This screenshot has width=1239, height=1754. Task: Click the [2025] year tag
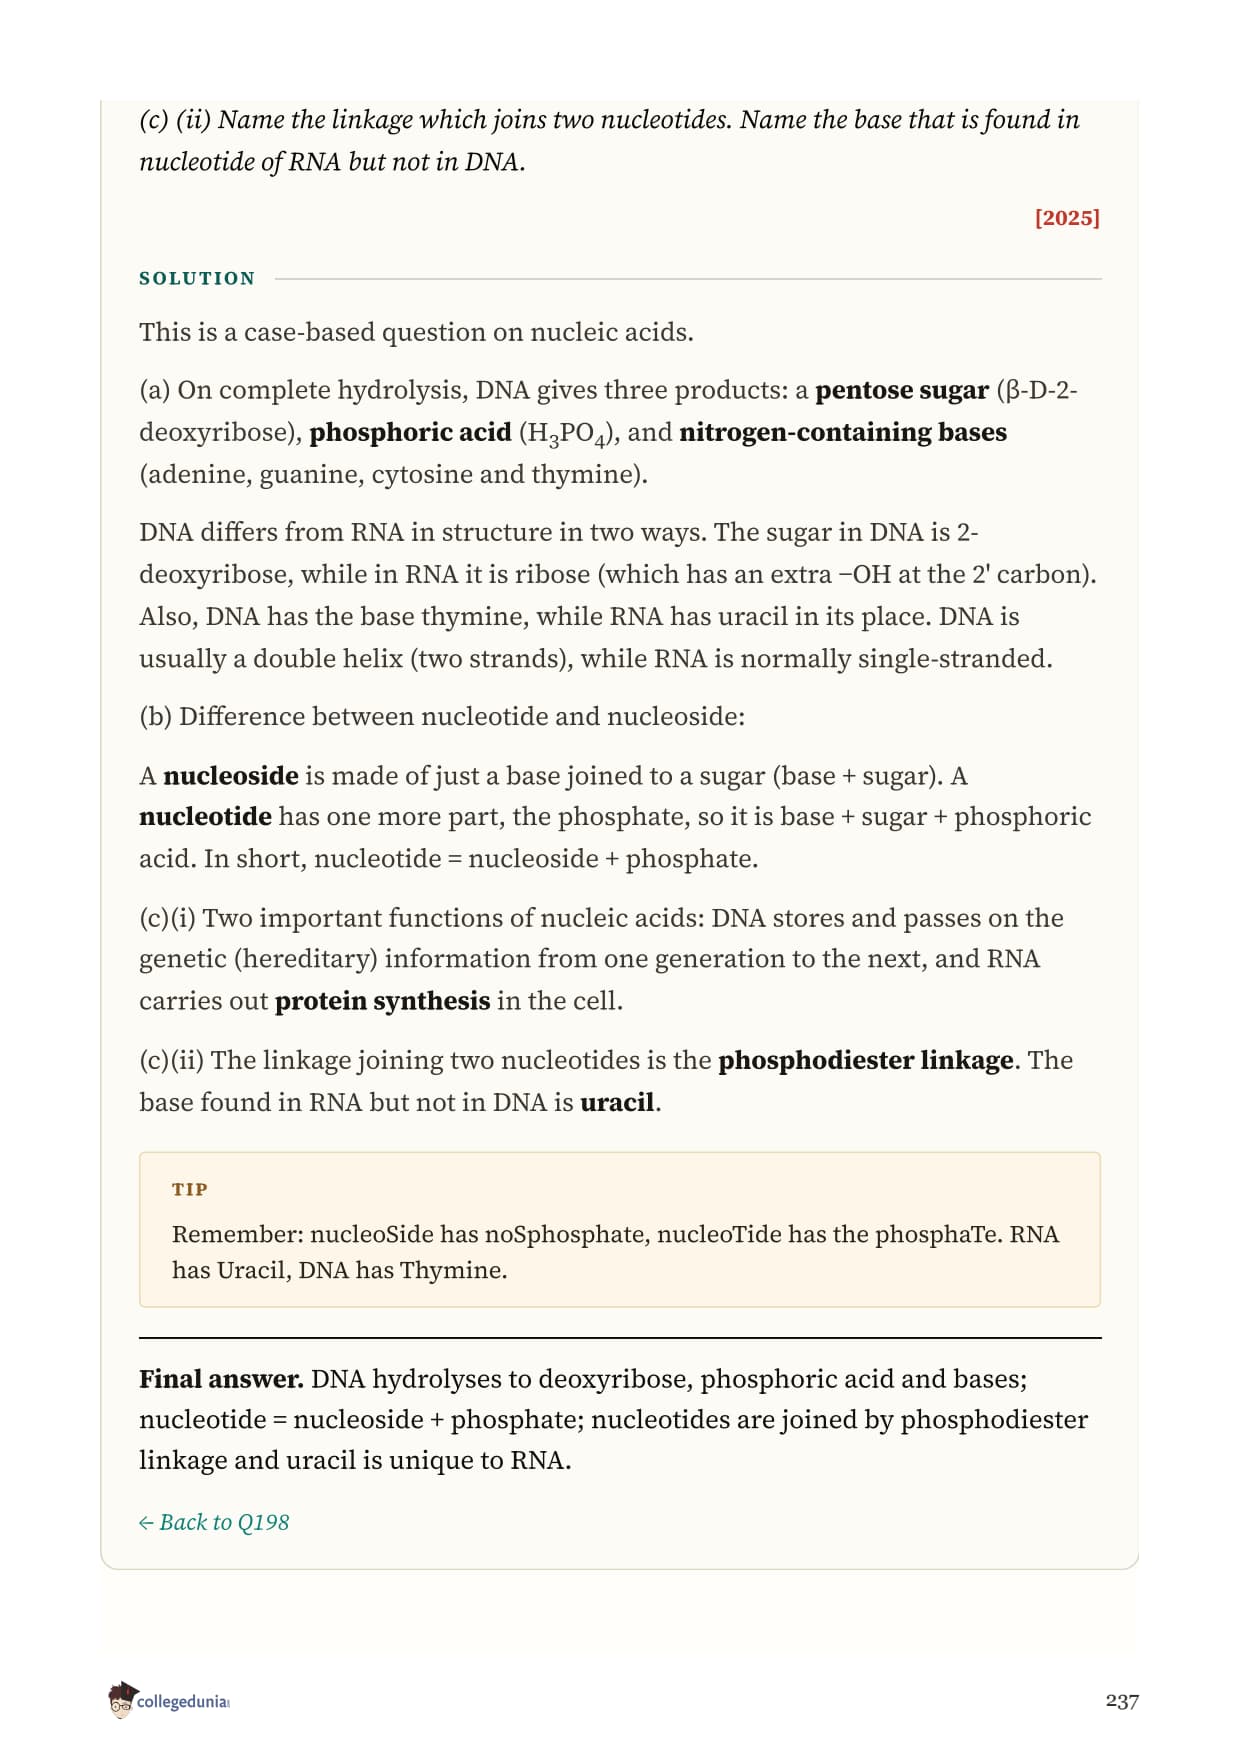1067,218
